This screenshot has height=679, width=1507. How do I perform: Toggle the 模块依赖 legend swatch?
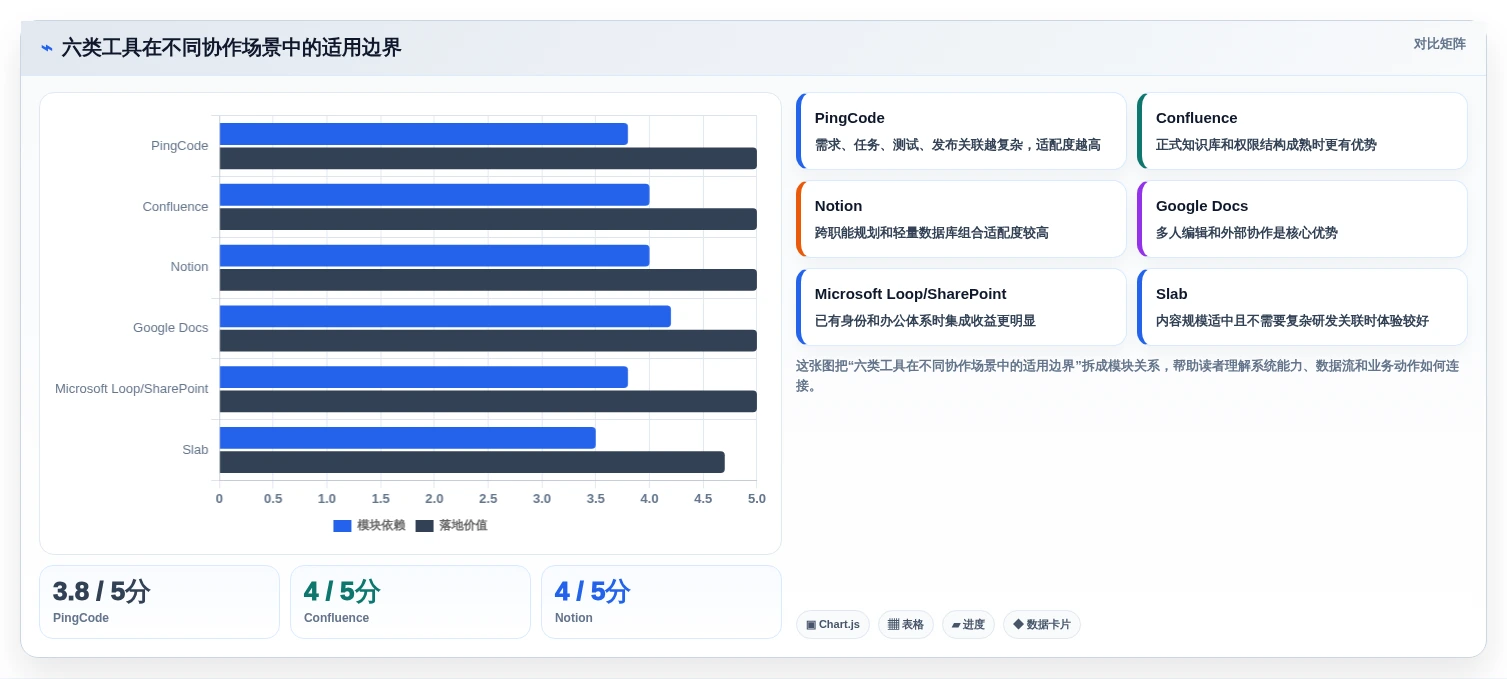(x=342, y=526)
